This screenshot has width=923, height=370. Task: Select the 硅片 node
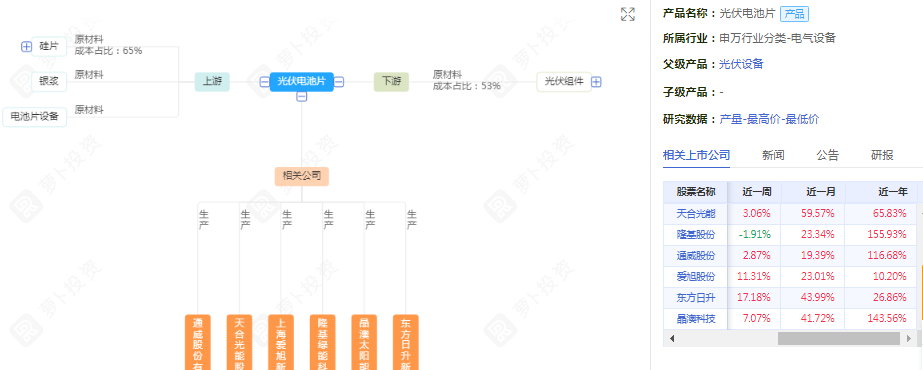point(49,46)
